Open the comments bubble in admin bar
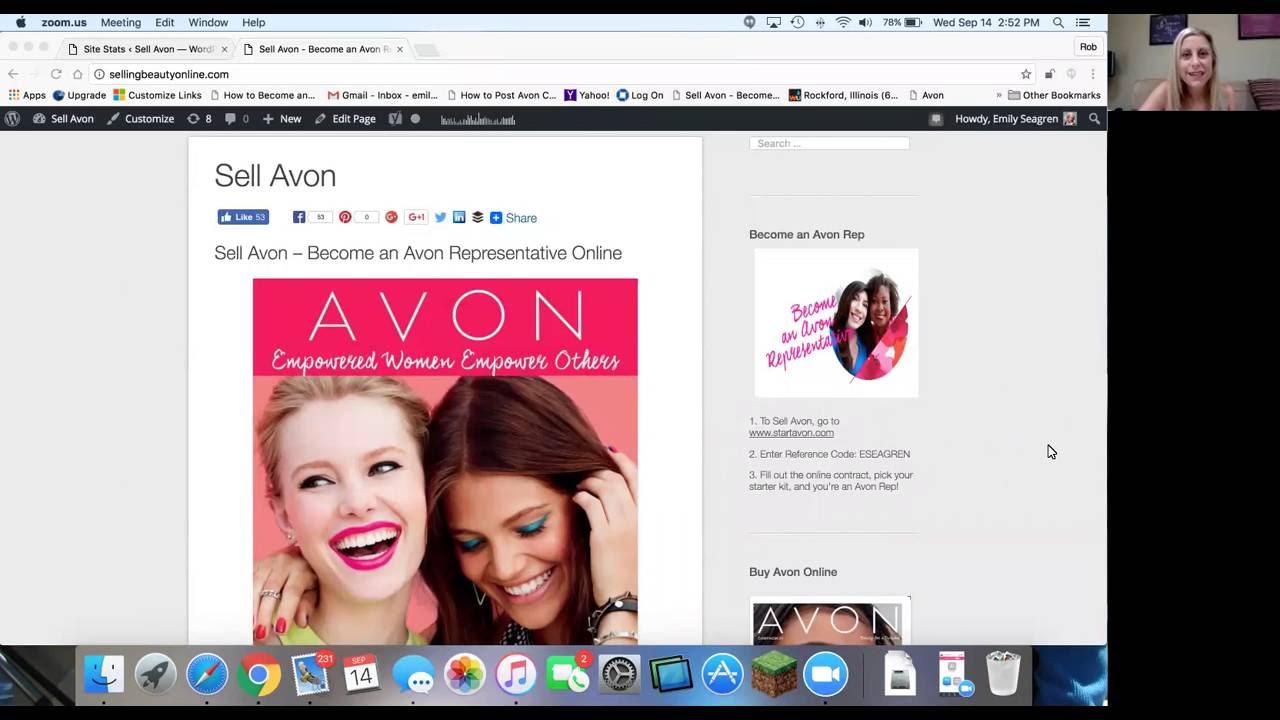Image resolution: width=1280 pixels, height=720 pixels. 237,119
